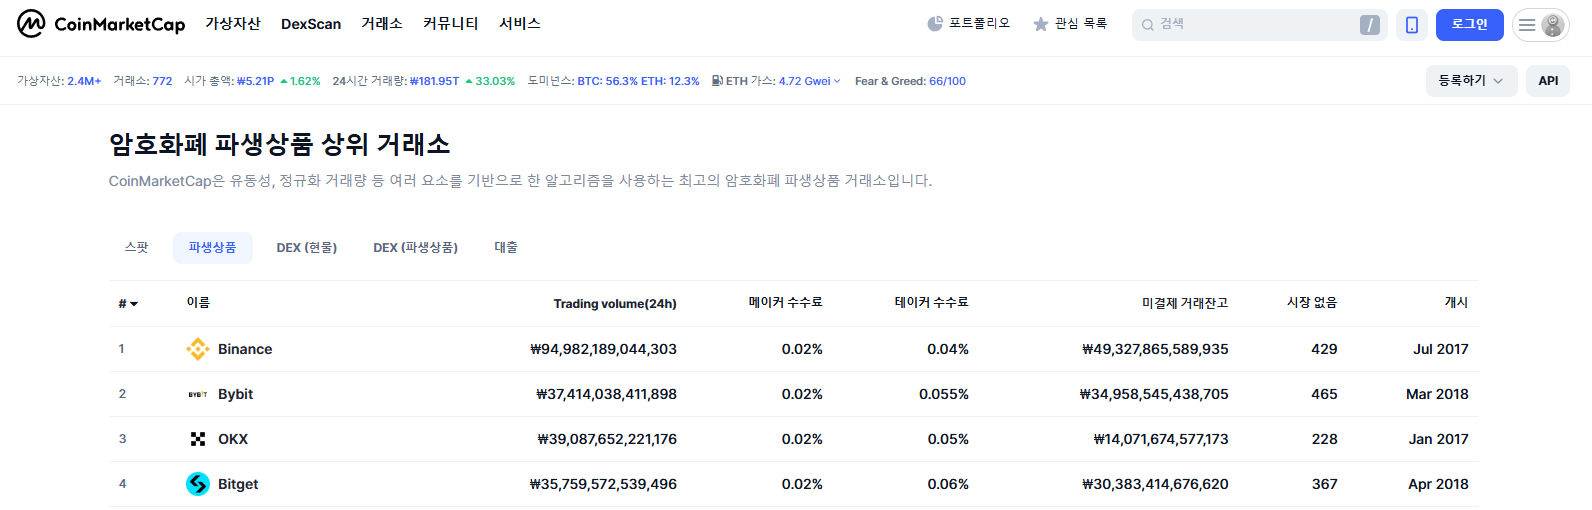Click the 로그인 button
The height and width of the screenshot is (510, 1592).
click(1470, 25)
